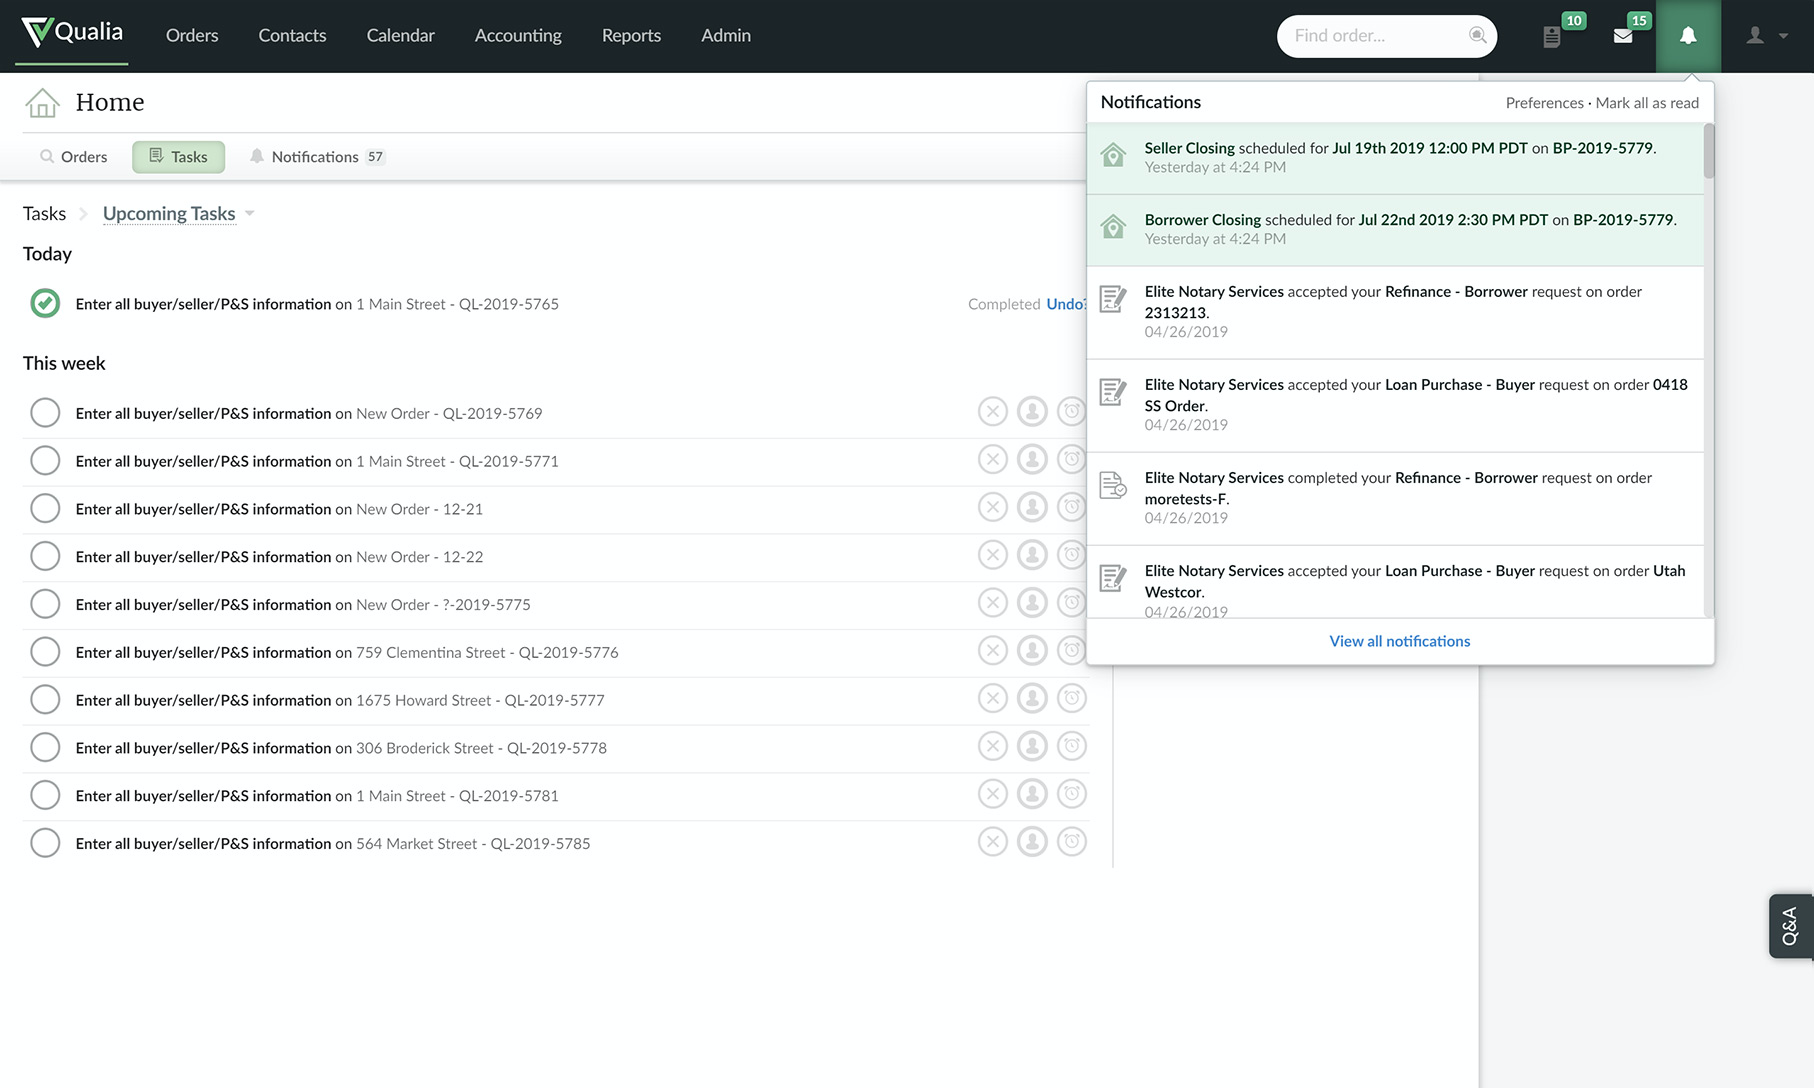
Task: Mark the New Order 12-21 task complete
Action: 45,507
